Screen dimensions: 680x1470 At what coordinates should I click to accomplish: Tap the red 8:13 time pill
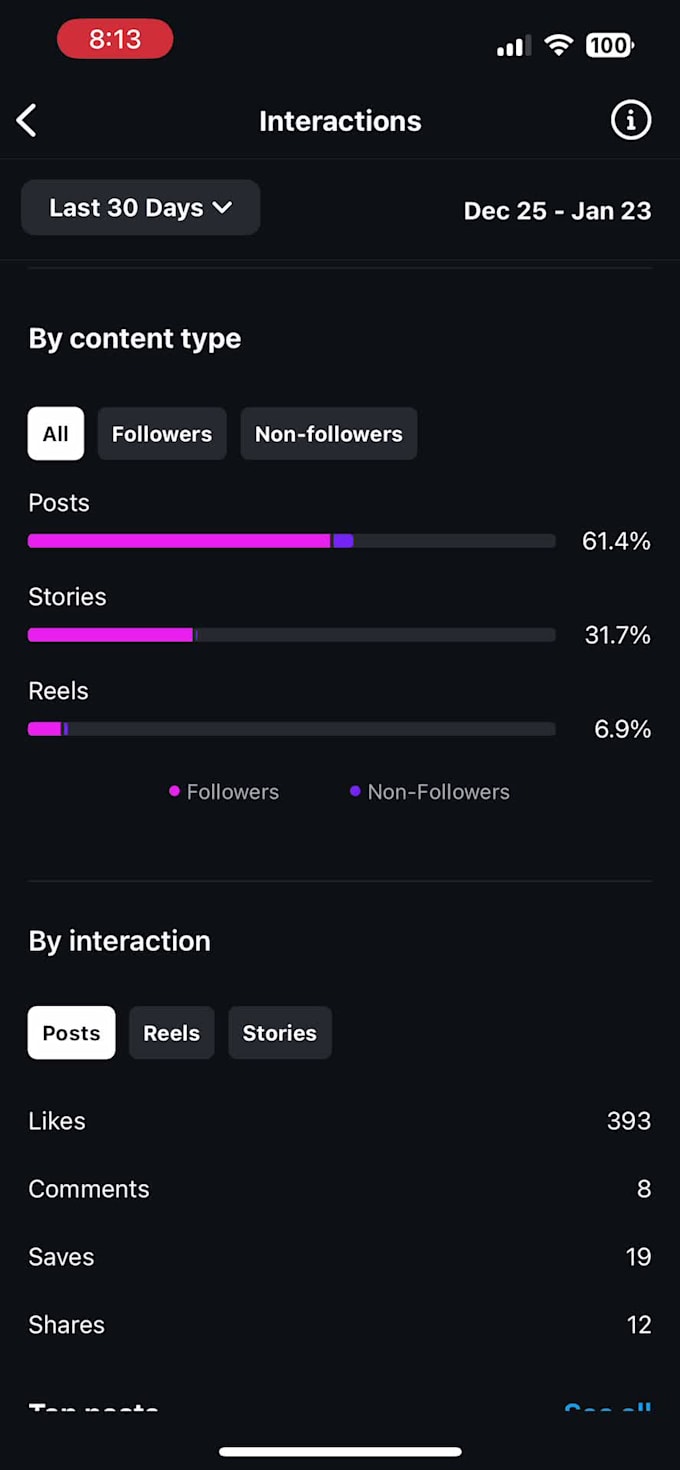click(115, 40)
